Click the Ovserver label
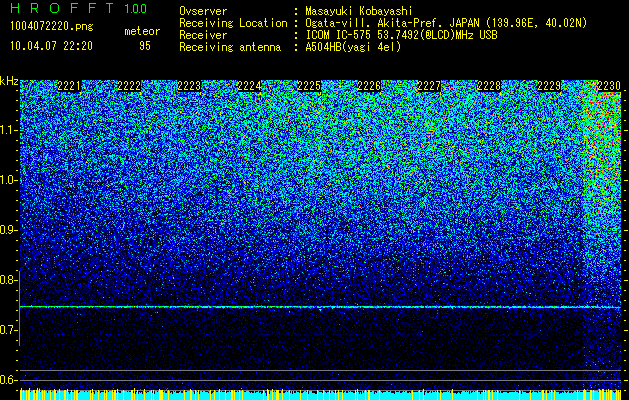This screenshot has width=629, height=400. (203, 11)
